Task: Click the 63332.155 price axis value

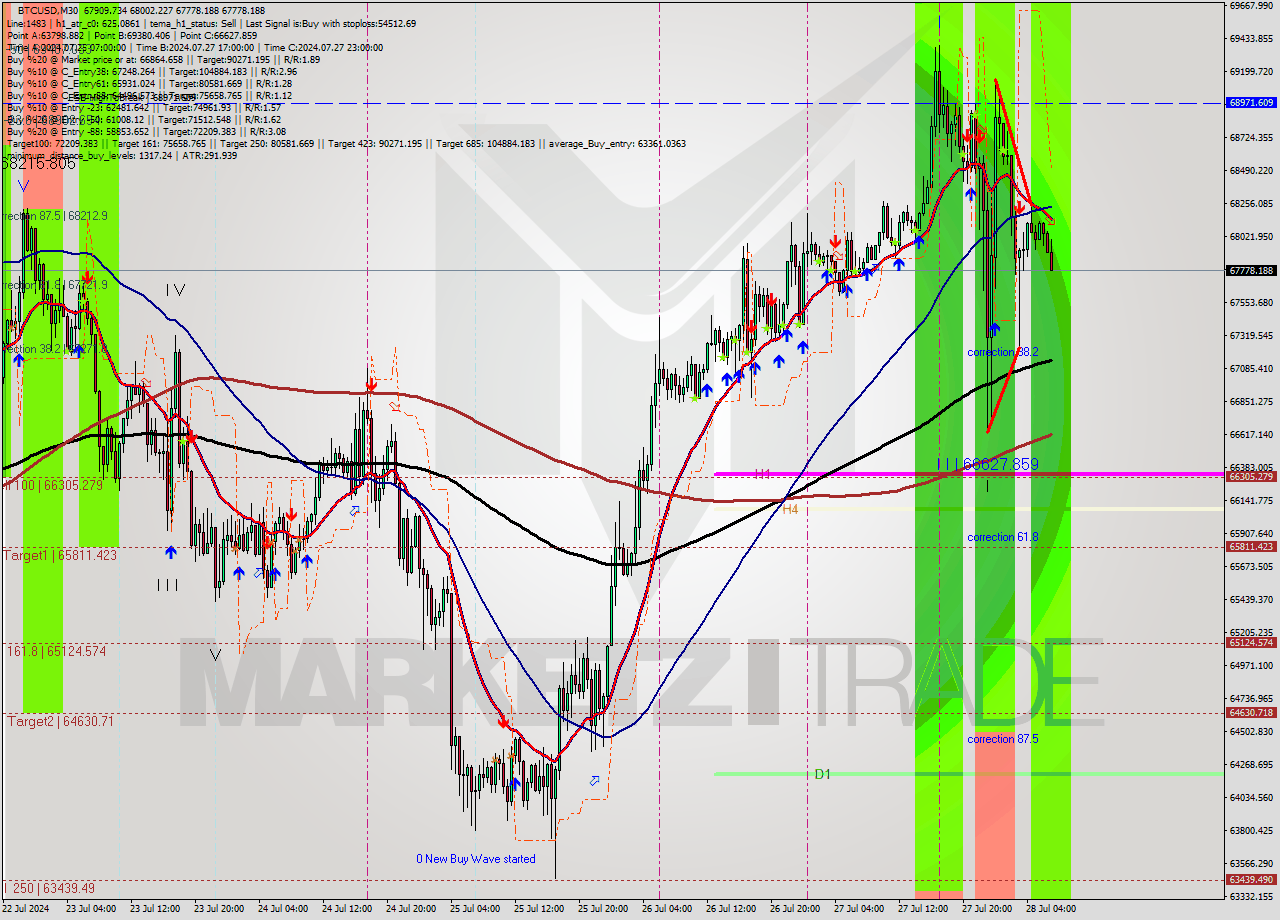Action: 1252,896
